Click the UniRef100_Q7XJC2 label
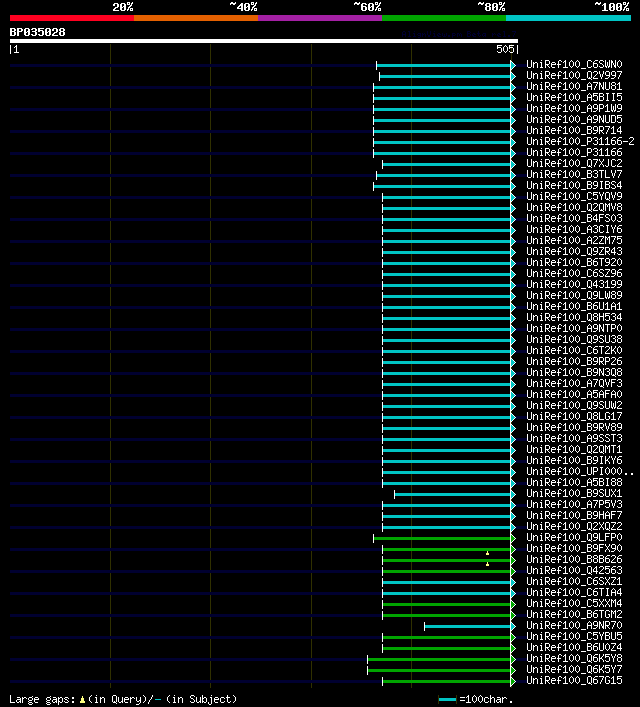This screenshot has height=707, width=640. coord(574,164)
